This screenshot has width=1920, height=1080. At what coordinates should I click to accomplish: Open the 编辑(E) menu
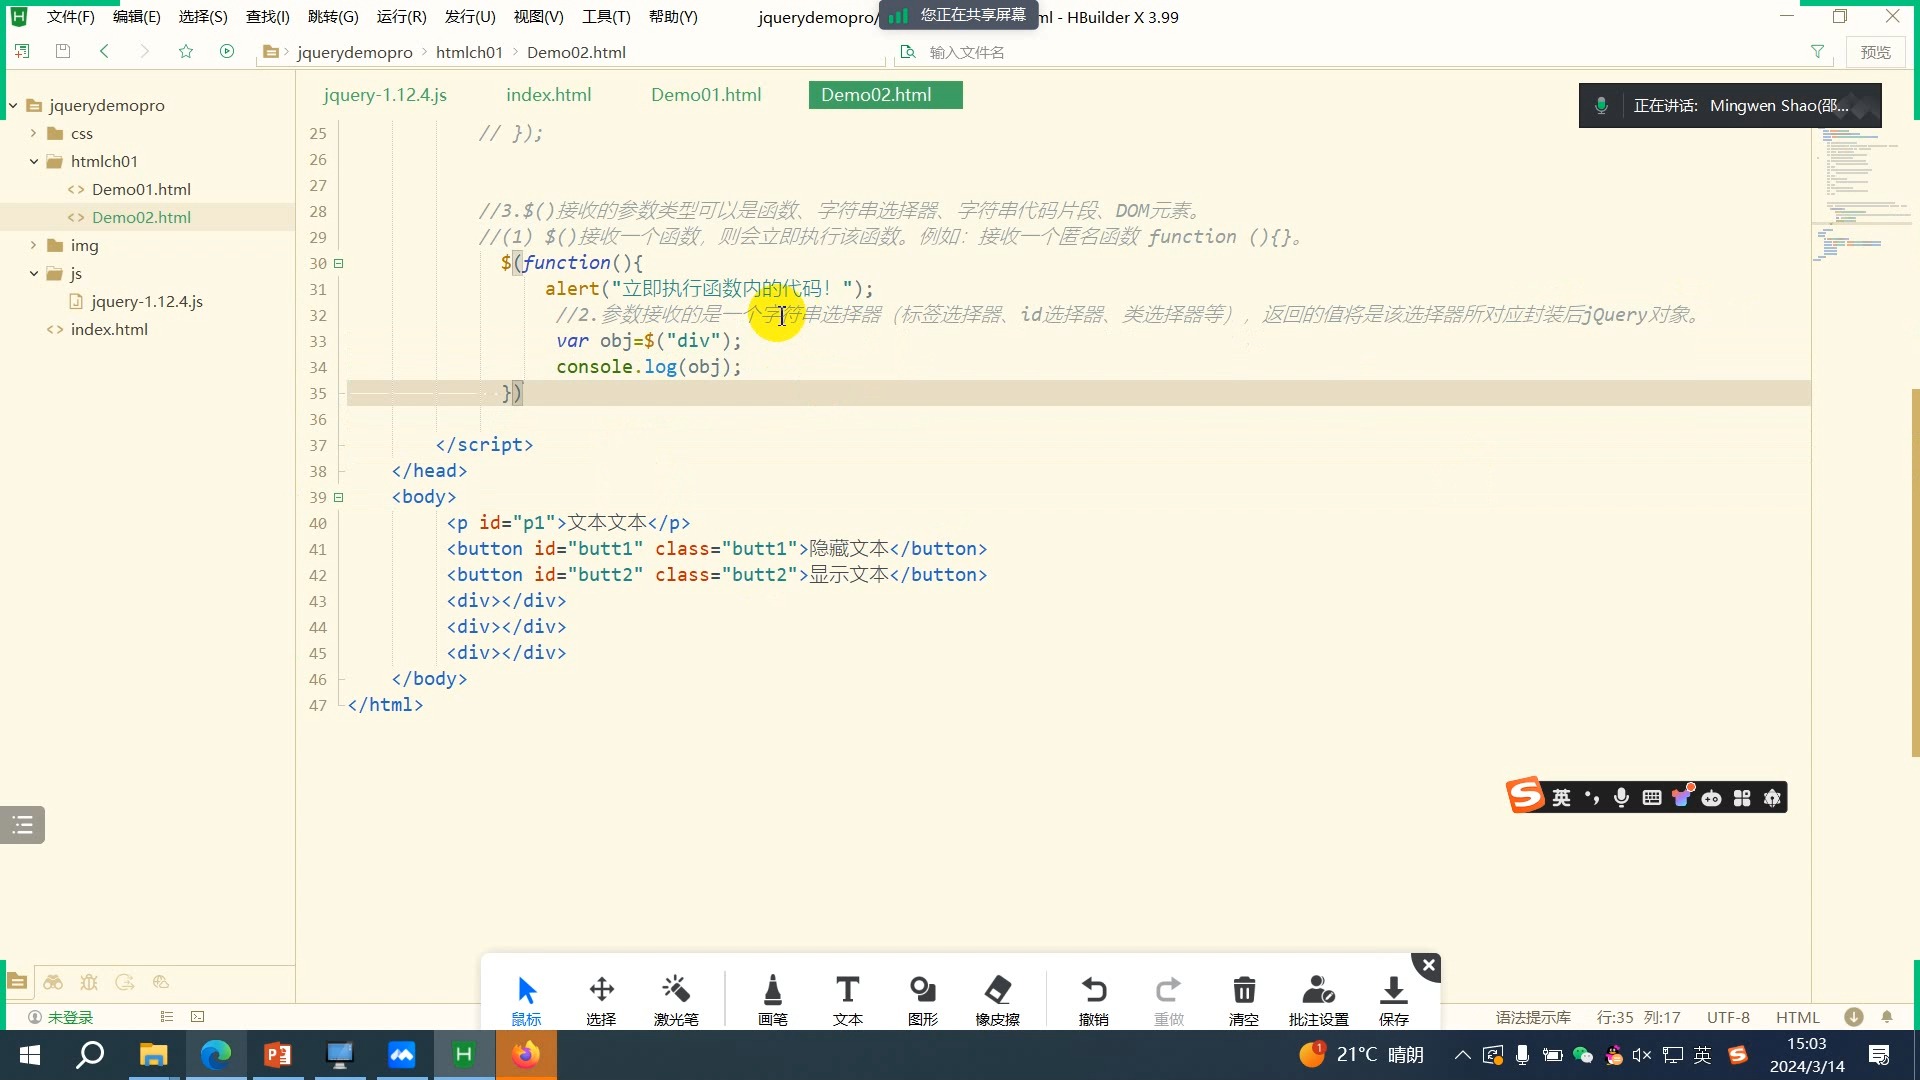[x=137, y=17]
